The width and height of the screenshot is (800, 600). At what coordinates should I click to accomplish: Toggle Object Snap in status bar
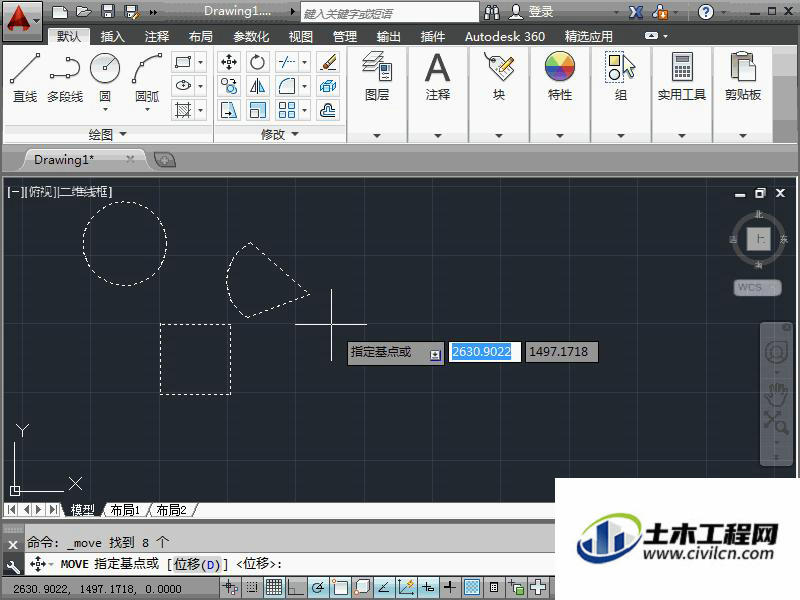(x=340, y=588)
